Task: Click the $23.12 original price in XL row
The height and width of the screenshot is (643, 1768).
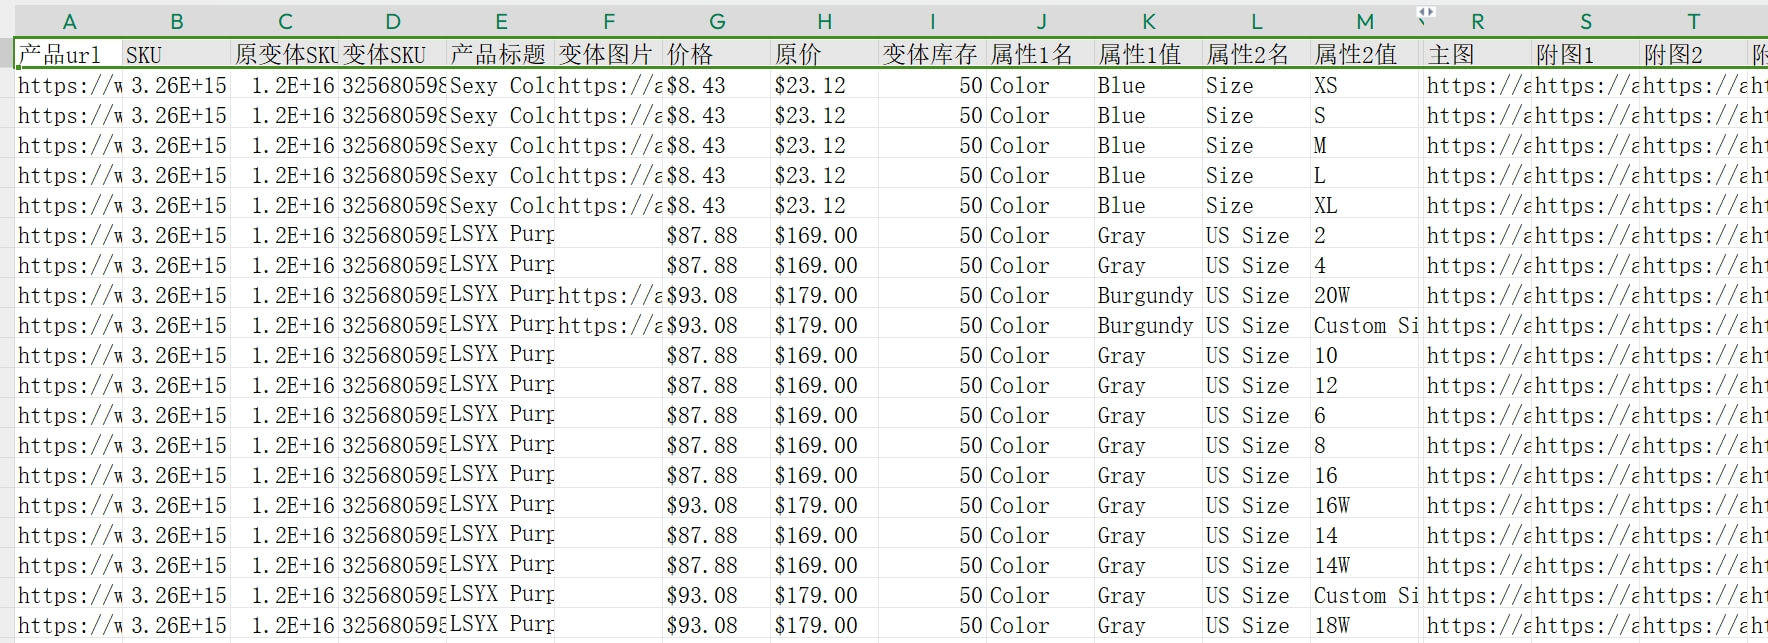Action: click(825, 205)
